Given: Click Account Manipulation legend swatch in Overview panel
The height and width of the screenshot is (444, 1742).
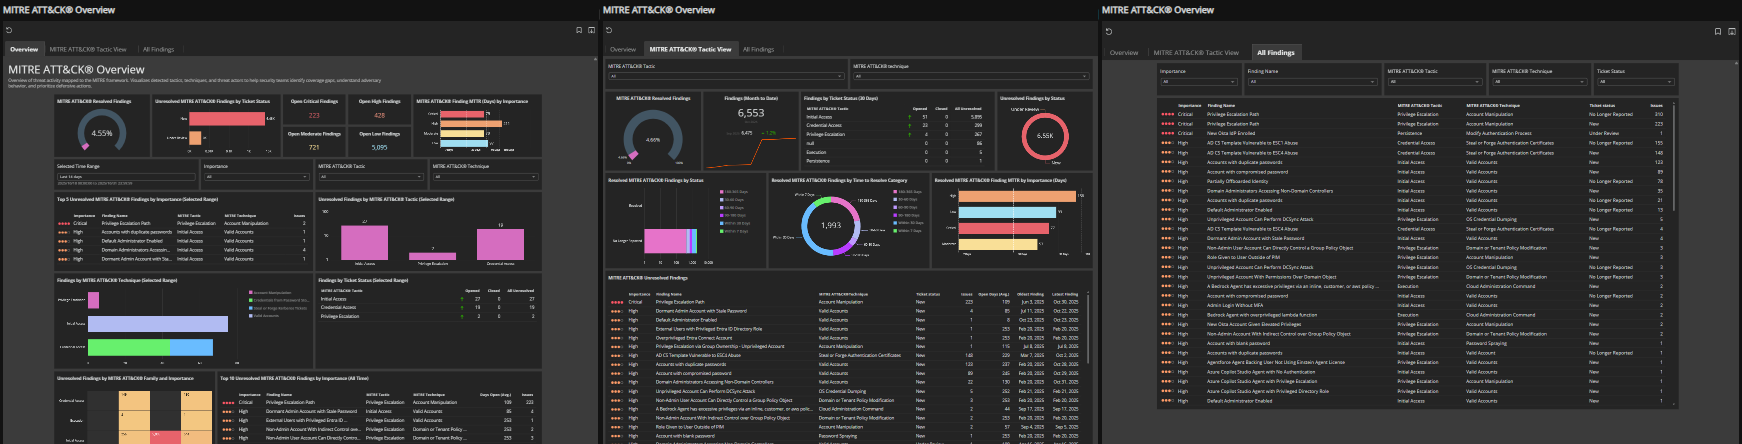Looking at the screenshot, I should pos(252,293).
